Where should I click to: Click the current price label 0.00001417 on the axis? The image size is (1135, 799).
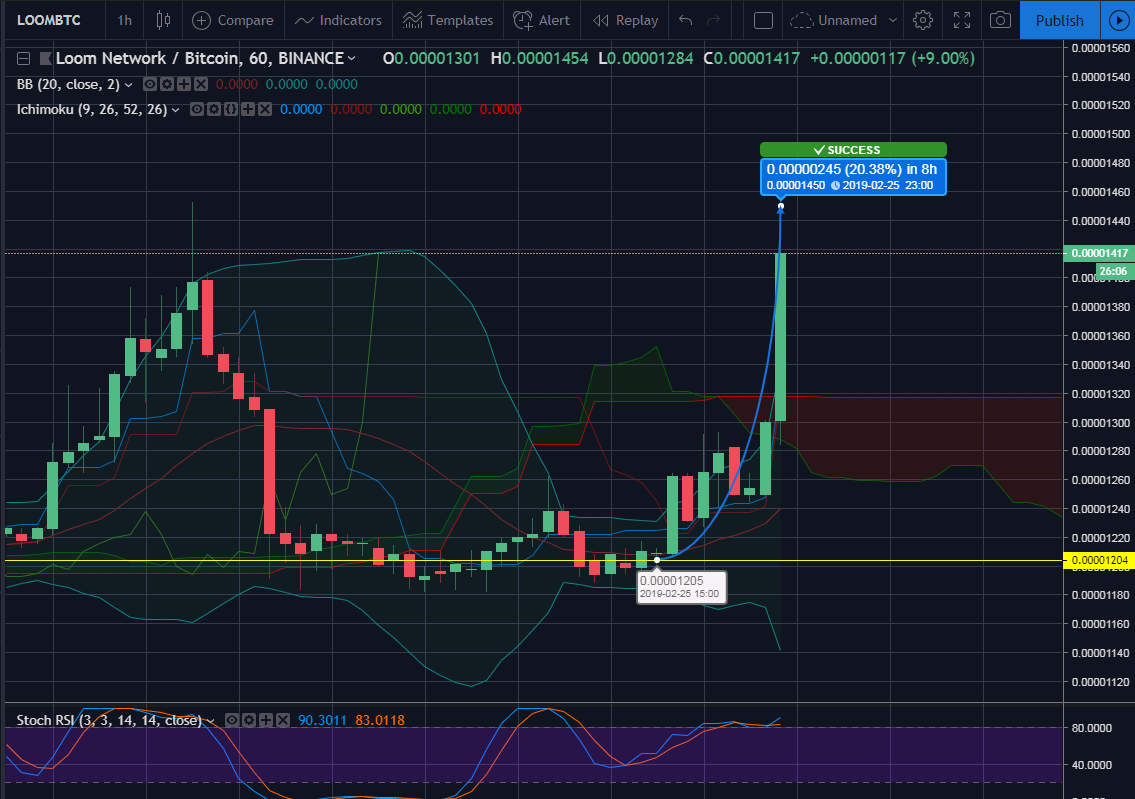(1099, 253)
